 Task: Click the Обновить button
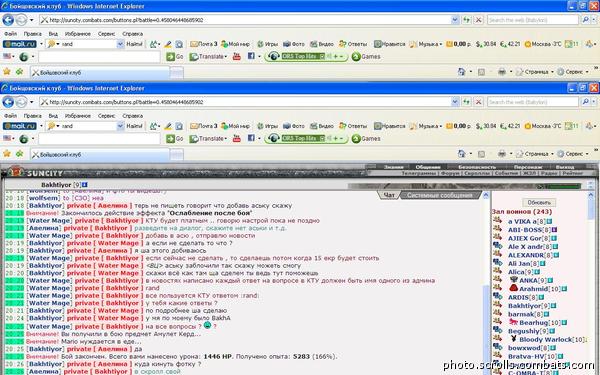pos(539,202)
